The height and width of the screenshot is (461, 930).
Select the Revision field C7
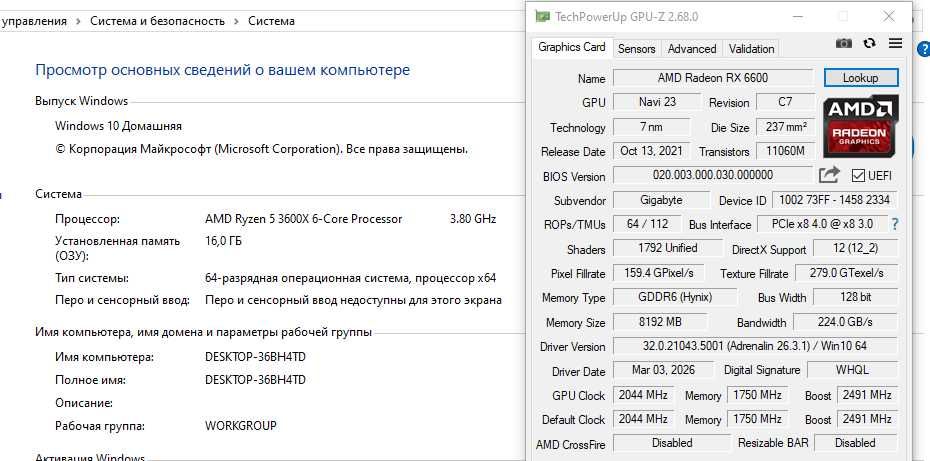[x=785, y=101]
